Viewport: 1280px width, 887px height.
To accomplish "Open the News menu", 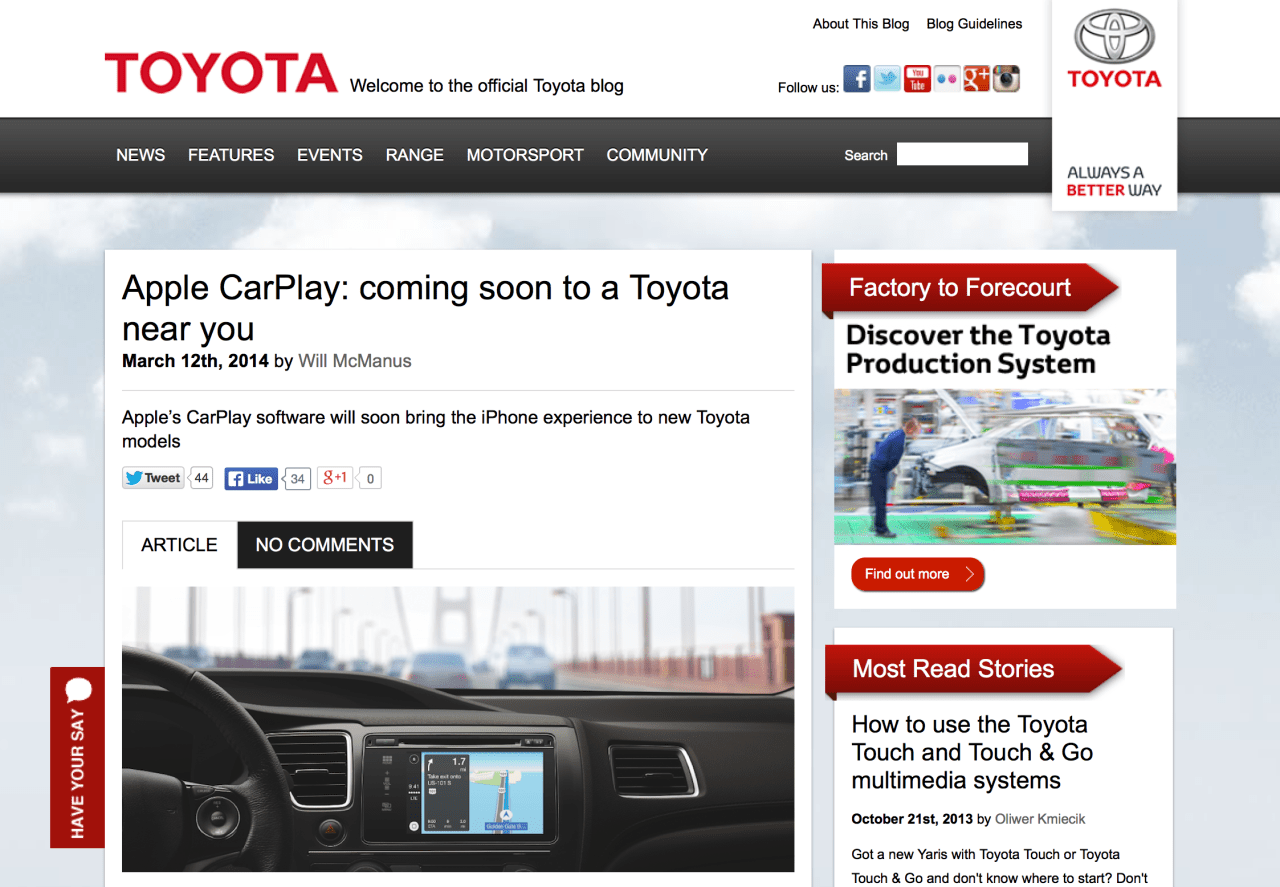I will pos(141,155).
